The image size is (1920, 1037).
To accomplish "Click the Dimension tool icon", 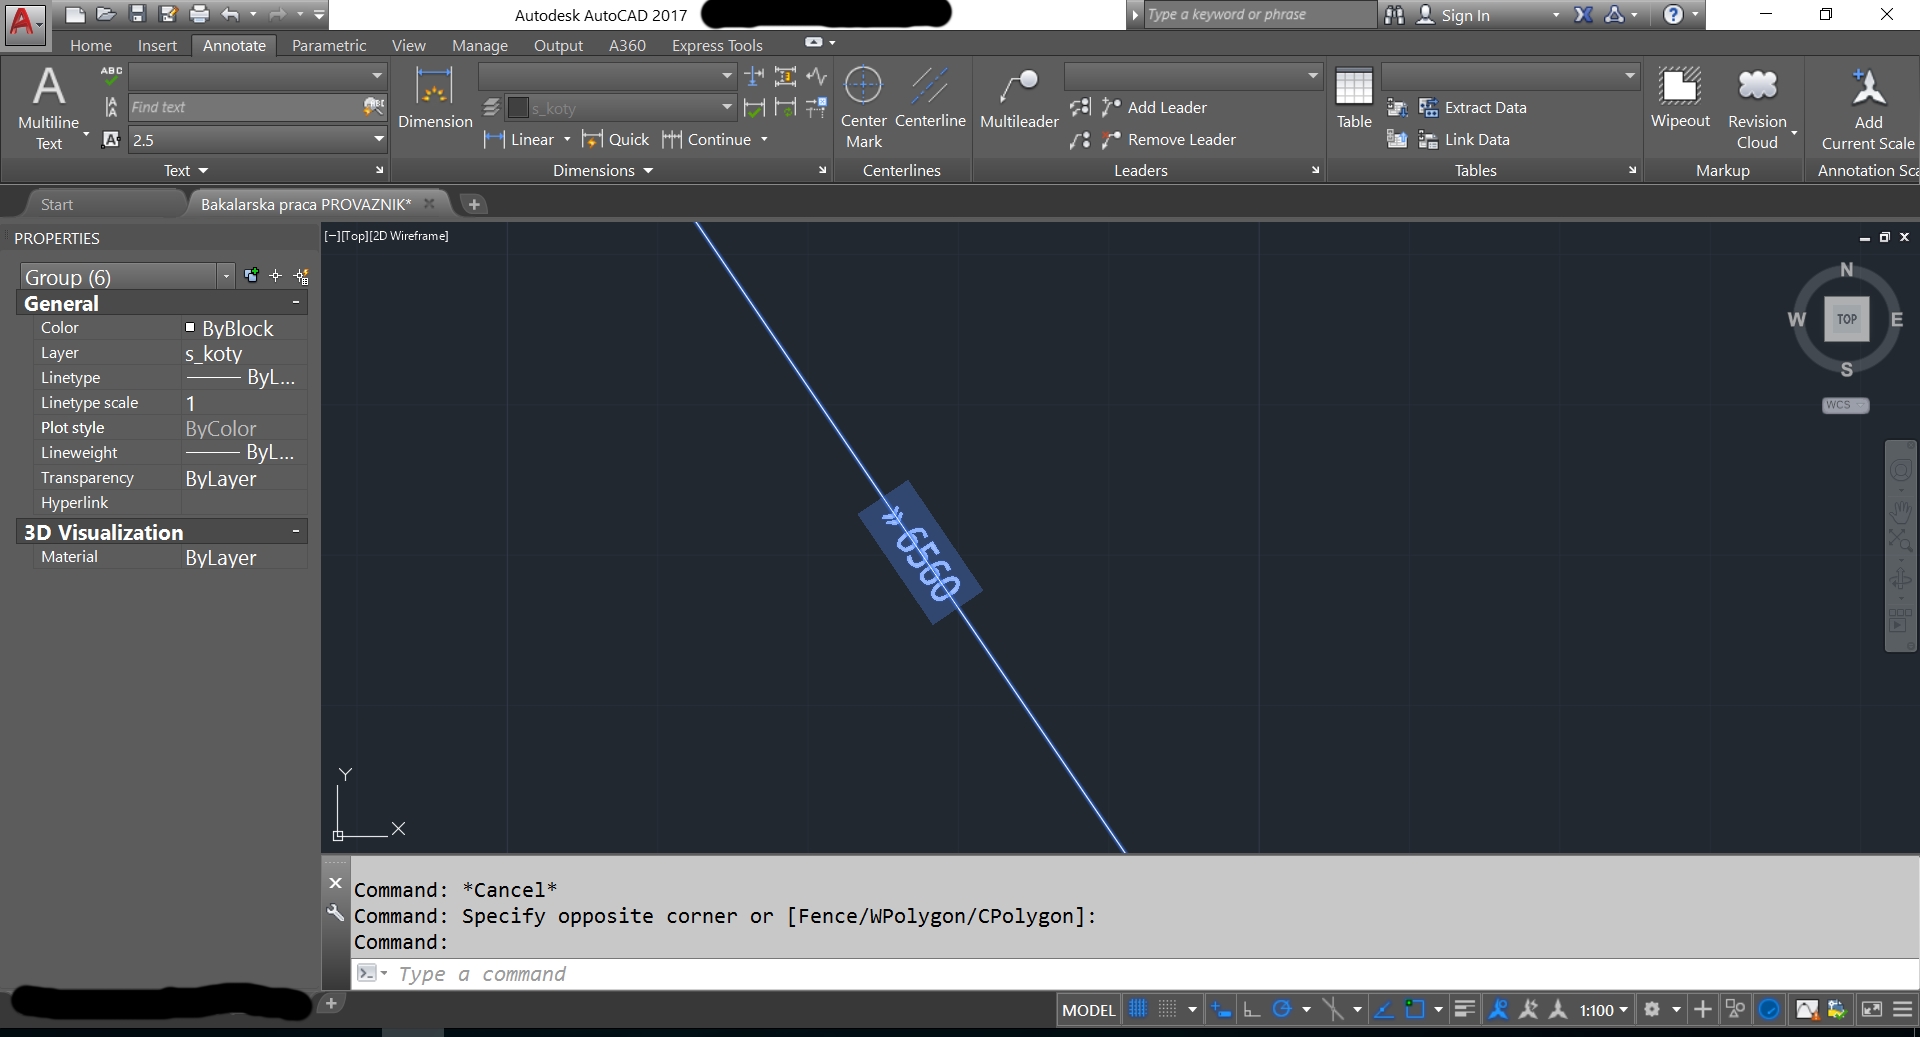I will tap(434, 97).
